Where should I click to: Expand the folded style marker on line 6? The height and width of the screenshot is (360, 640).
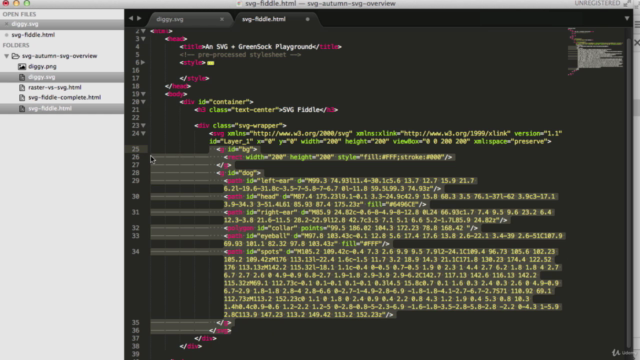pos(210,63)
